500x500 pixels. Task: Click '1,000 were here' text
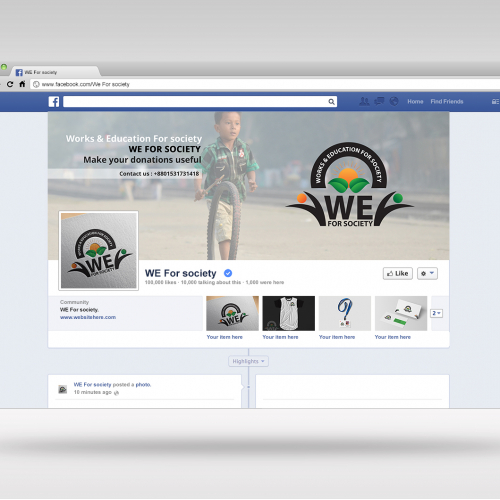[x=265, y=282]
